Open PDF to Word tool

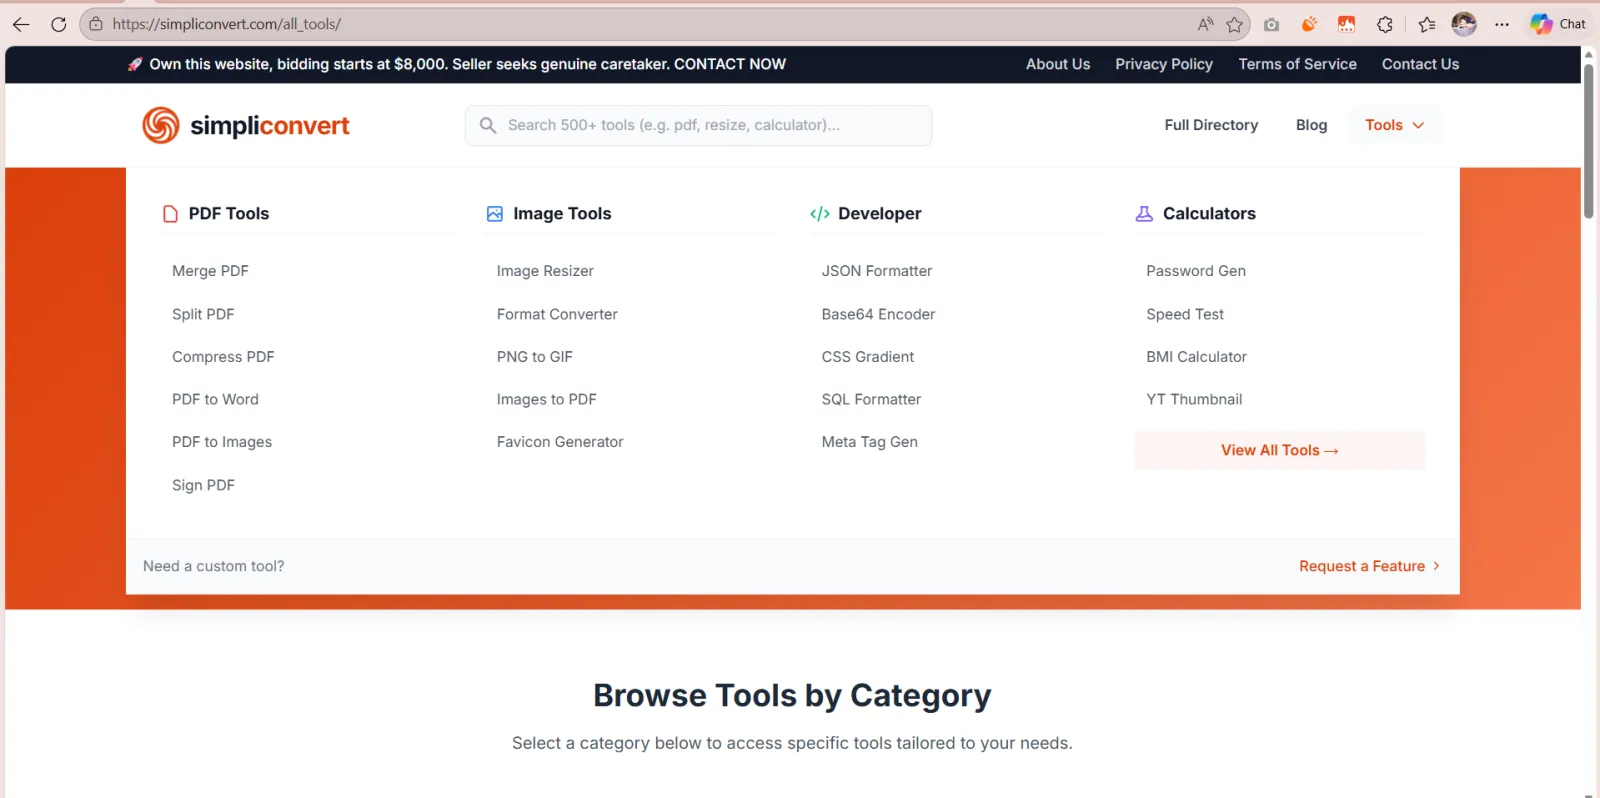tap(215, 399)
